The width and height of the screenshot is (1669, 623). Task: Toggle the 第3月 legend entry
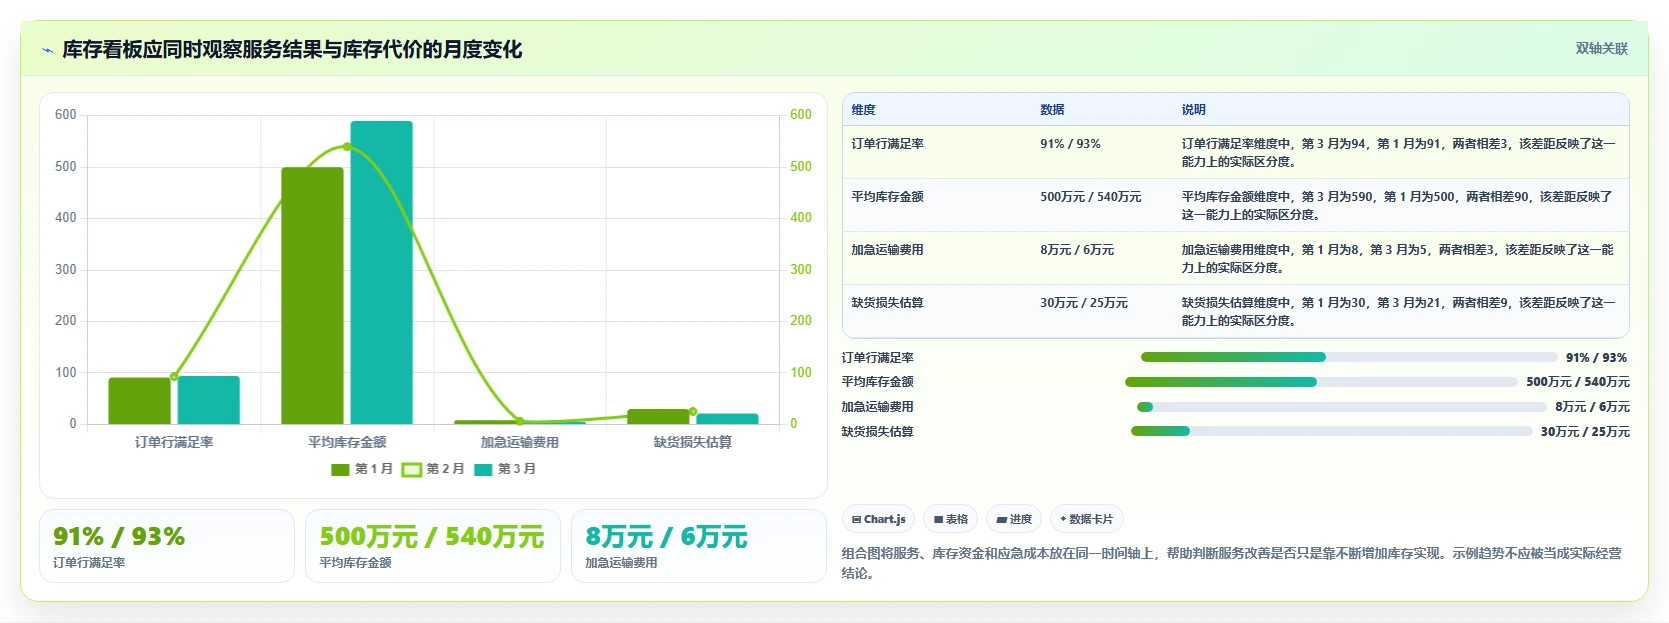point(505,469)
